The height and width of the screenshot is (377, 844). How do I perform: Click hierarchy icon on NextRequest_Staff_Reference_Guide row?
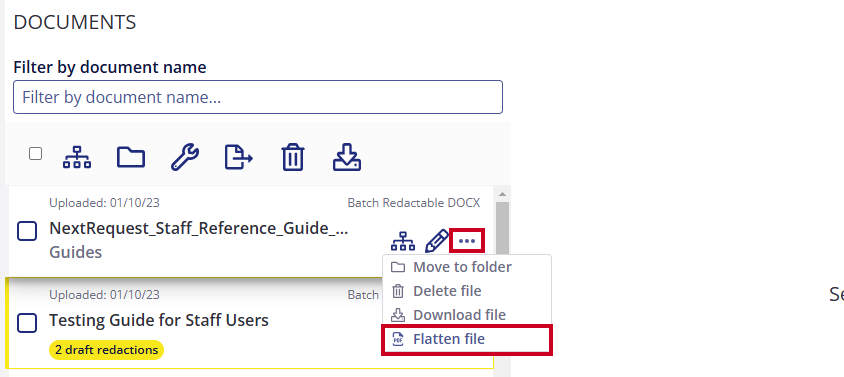tap(403, 241)
